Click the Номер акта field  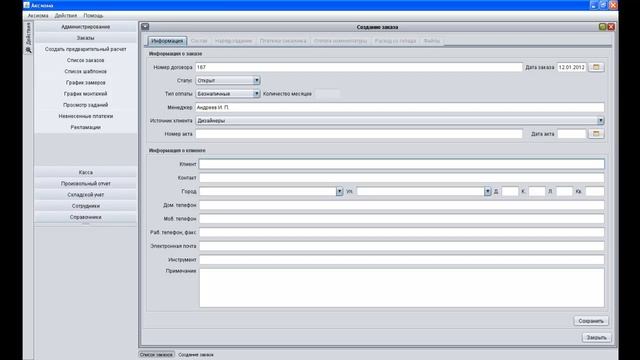[x=358, y=133]
